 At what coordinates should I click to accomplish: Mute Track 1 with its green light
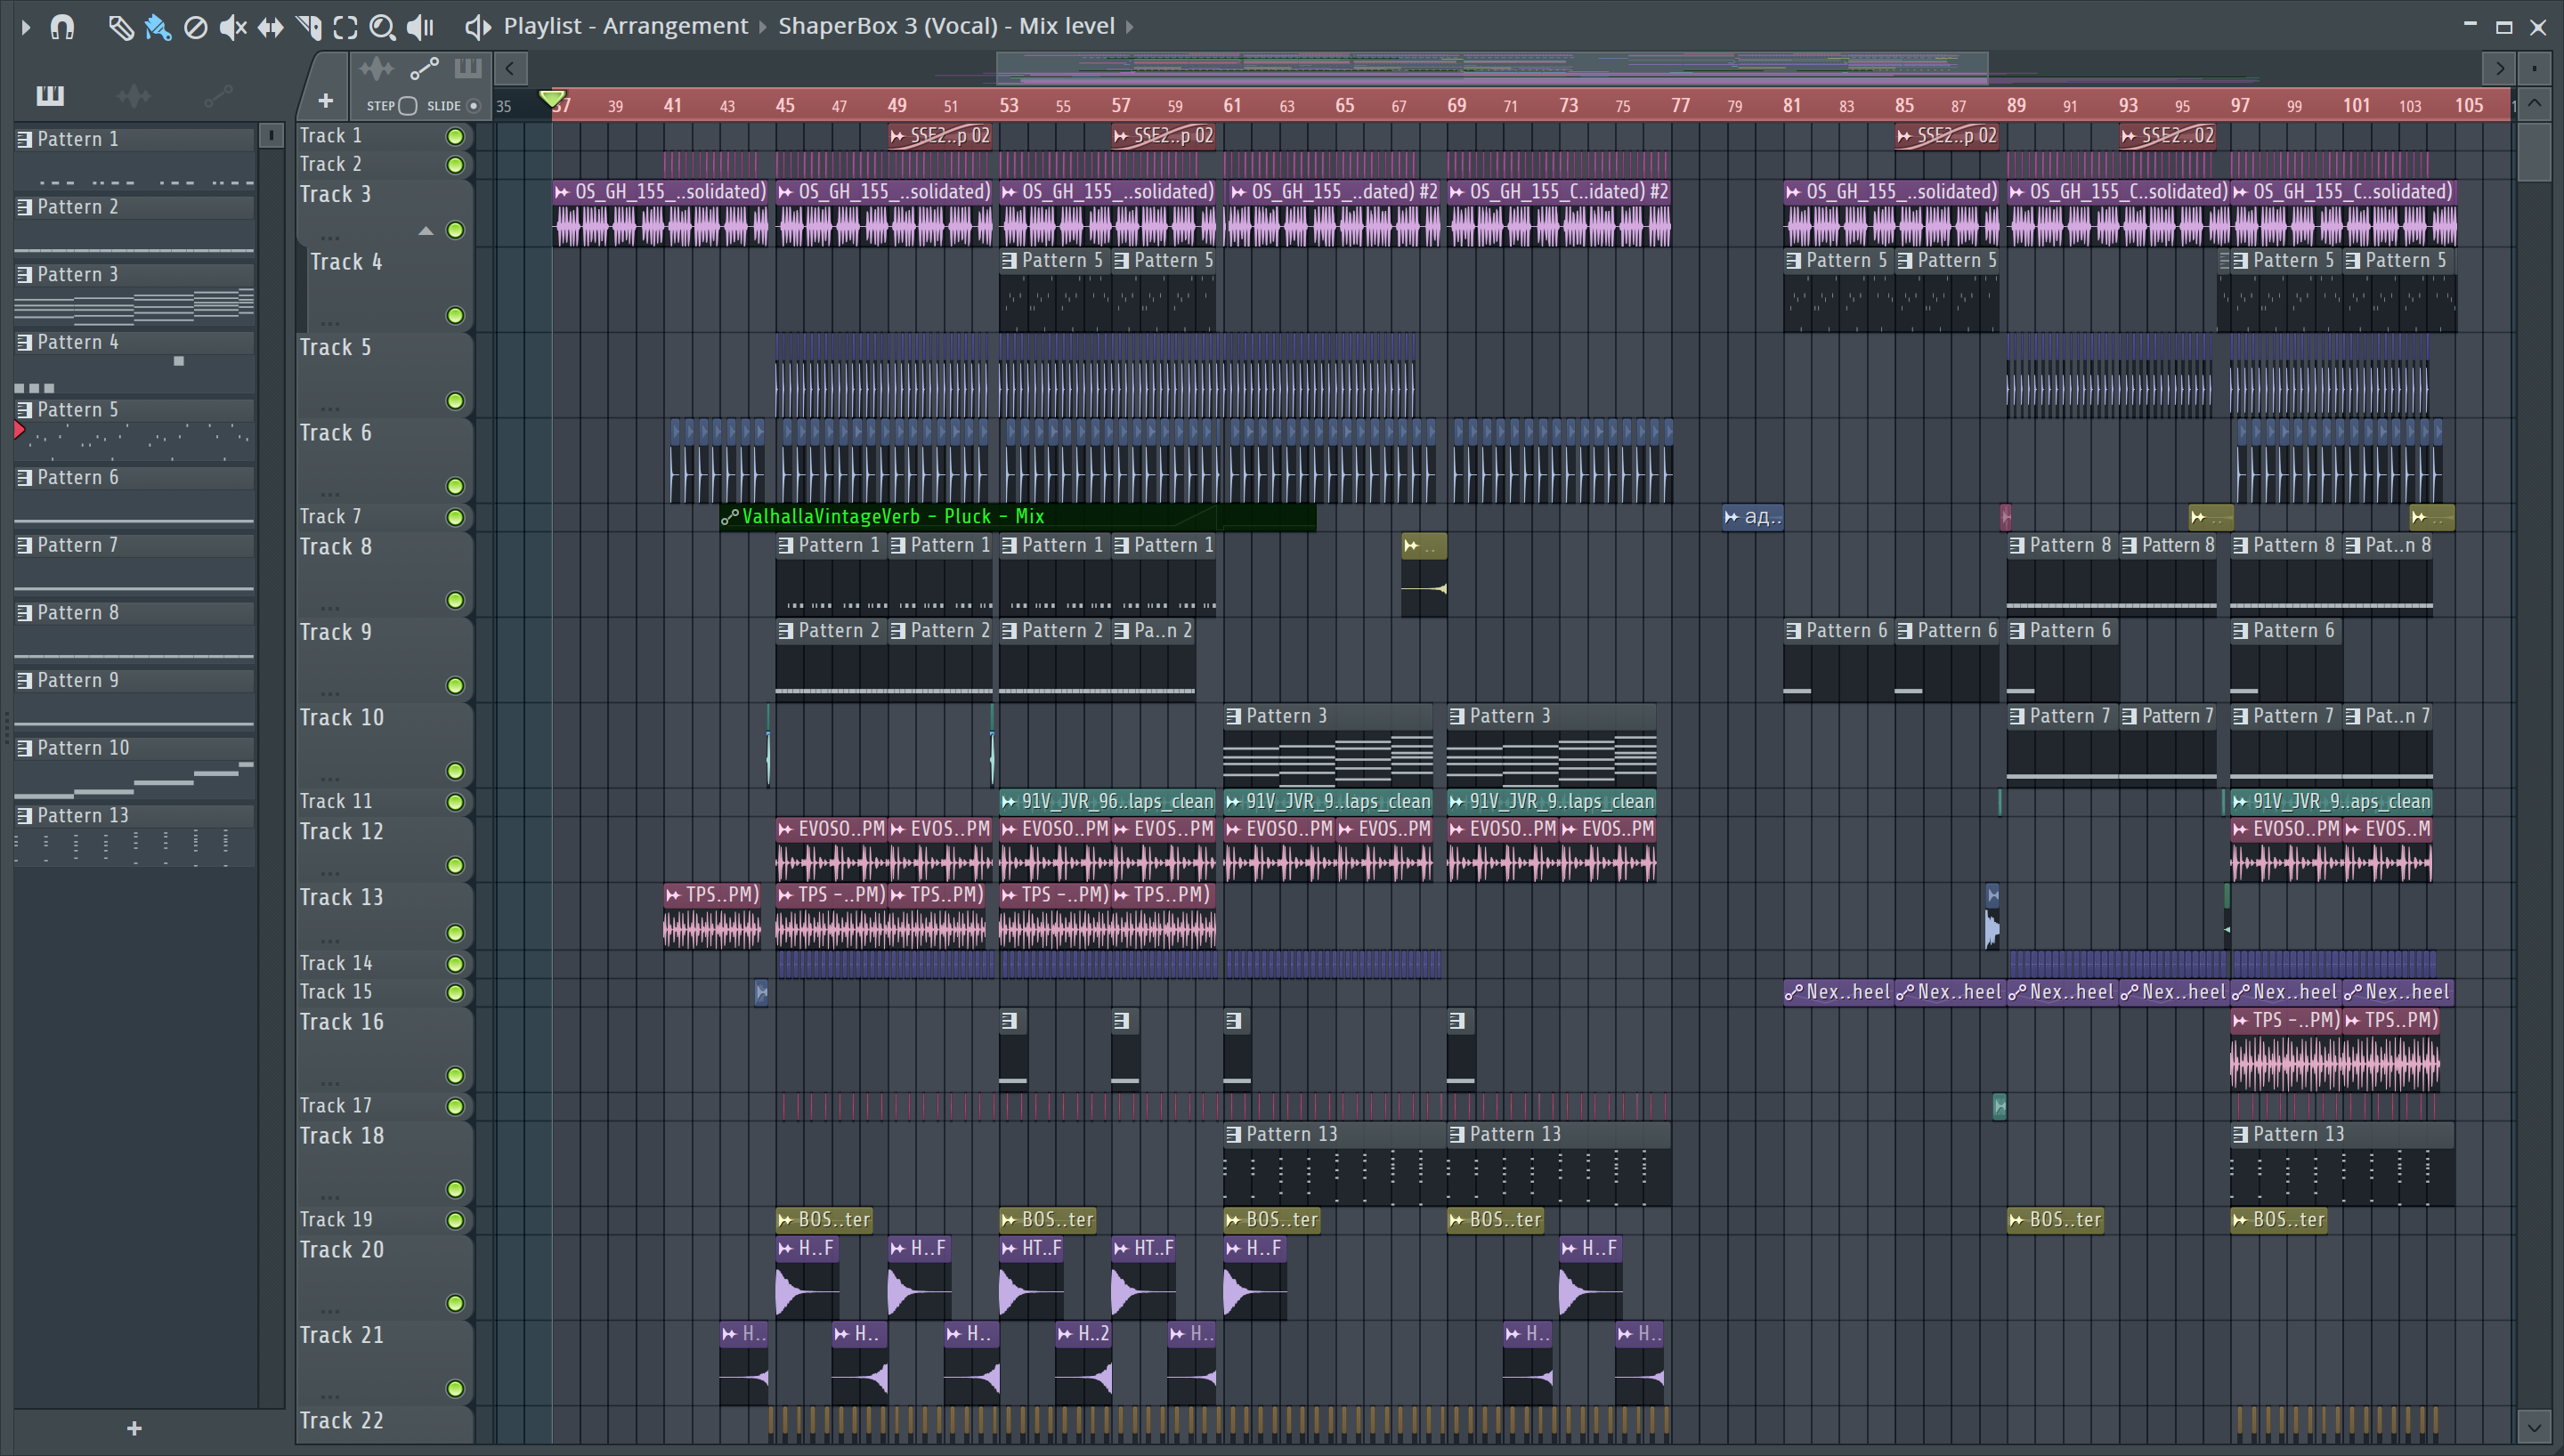tap(455, 136)
